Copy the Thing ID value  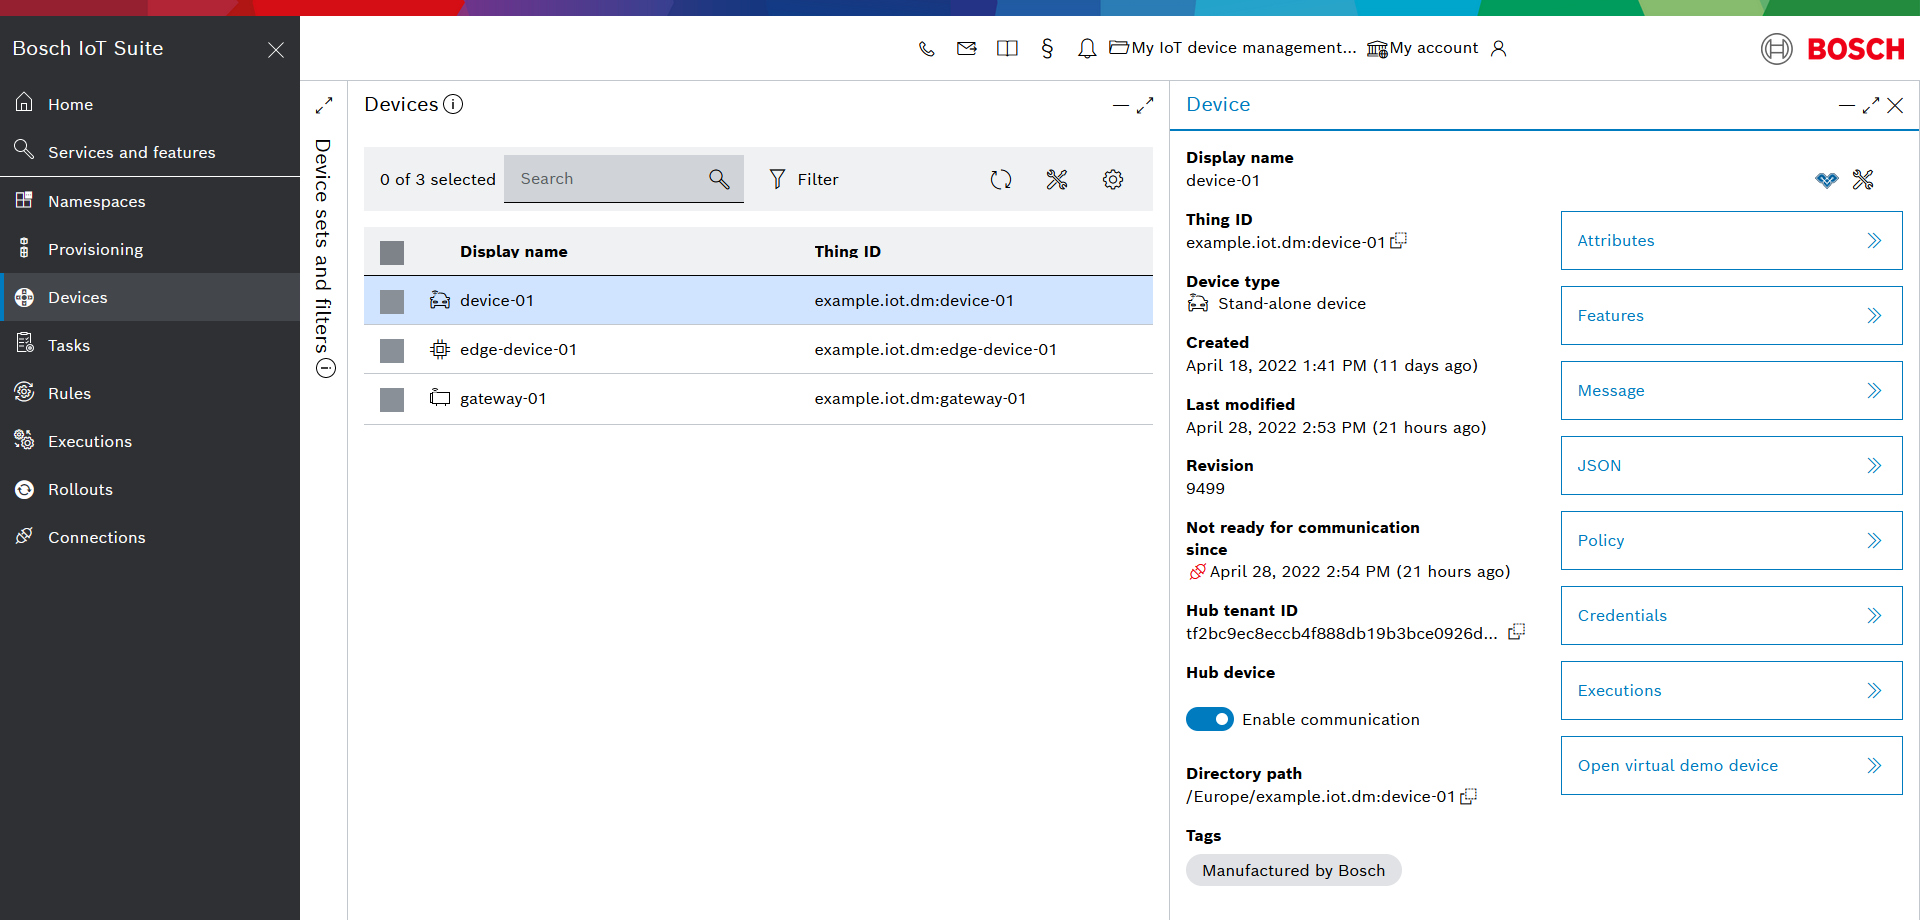pyautogui.click(x=1399, y=241)
